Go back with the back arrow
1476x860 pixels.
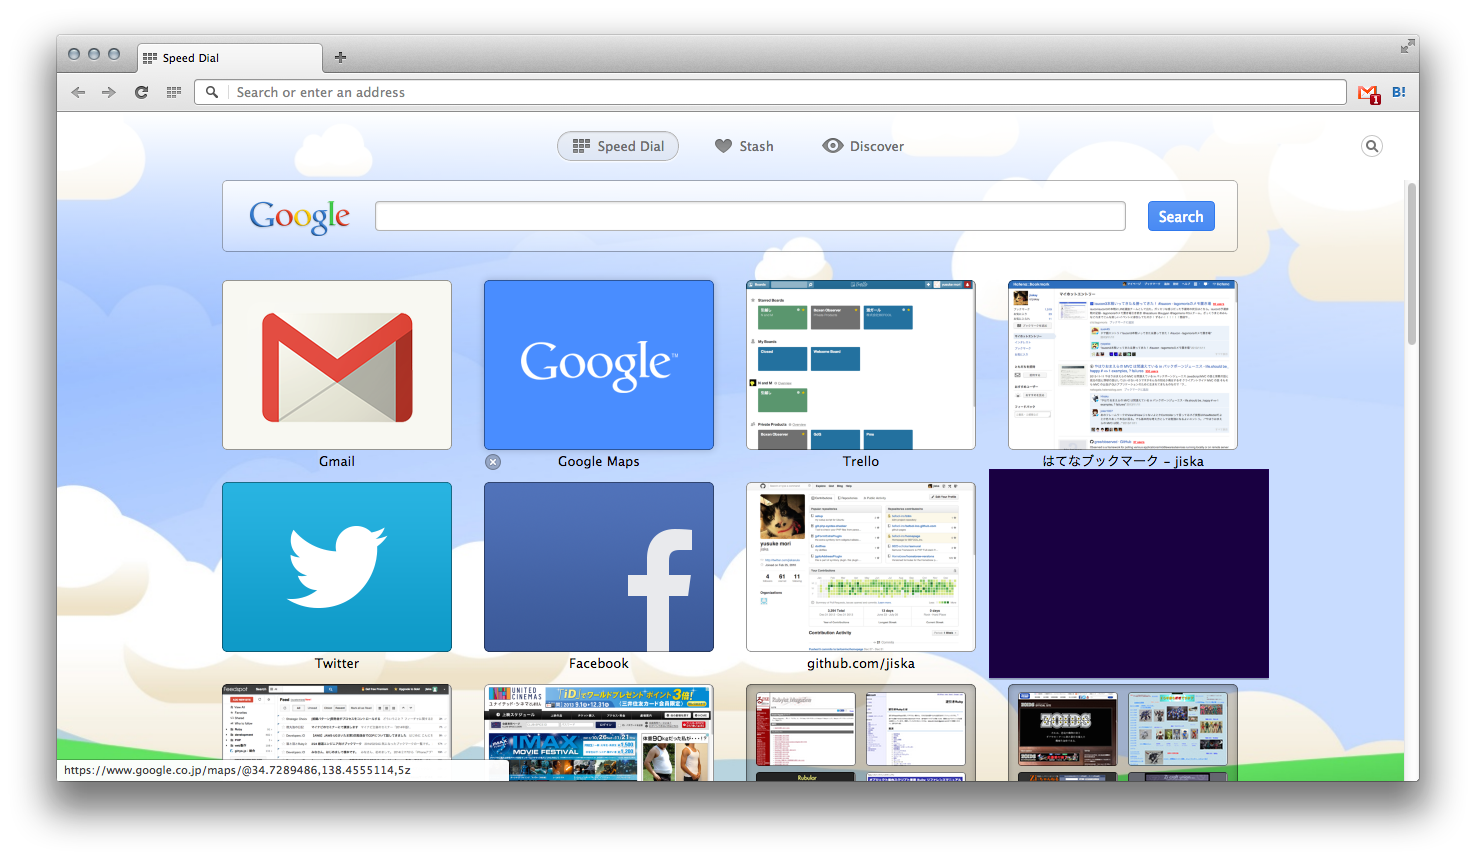[78, 92]
